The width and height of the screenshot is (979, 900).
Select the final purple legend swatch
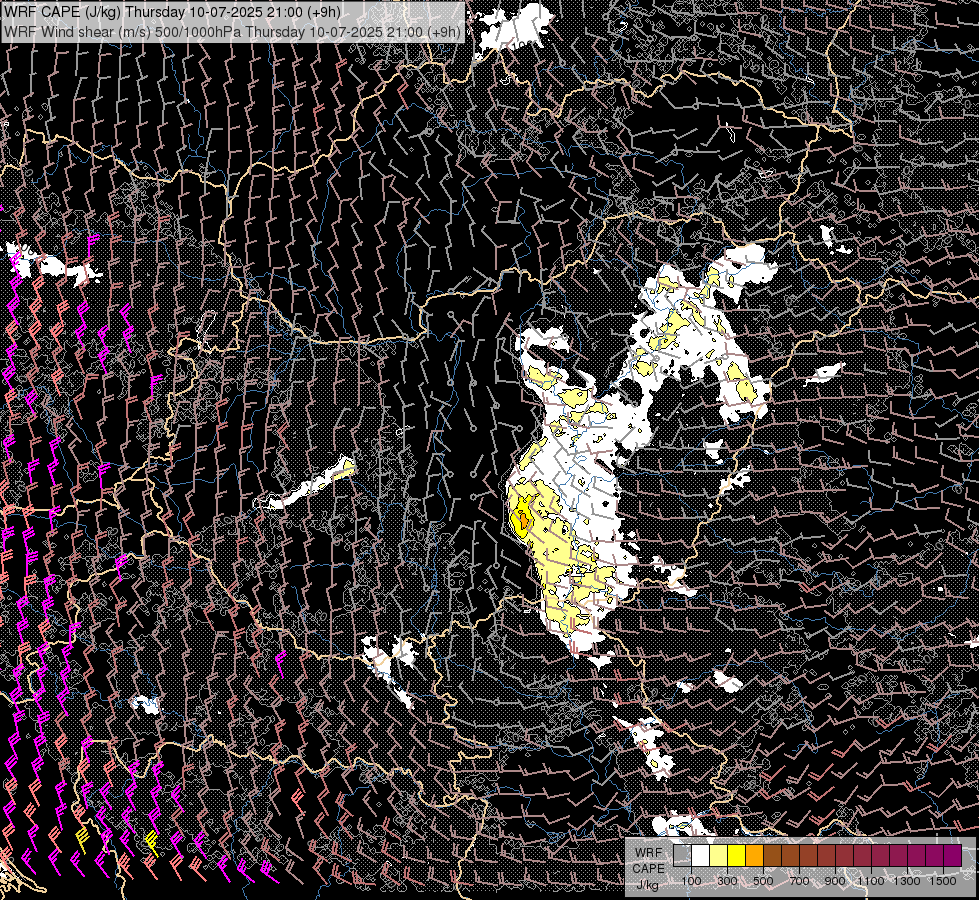pyautogui.click(x=953, y=855)
